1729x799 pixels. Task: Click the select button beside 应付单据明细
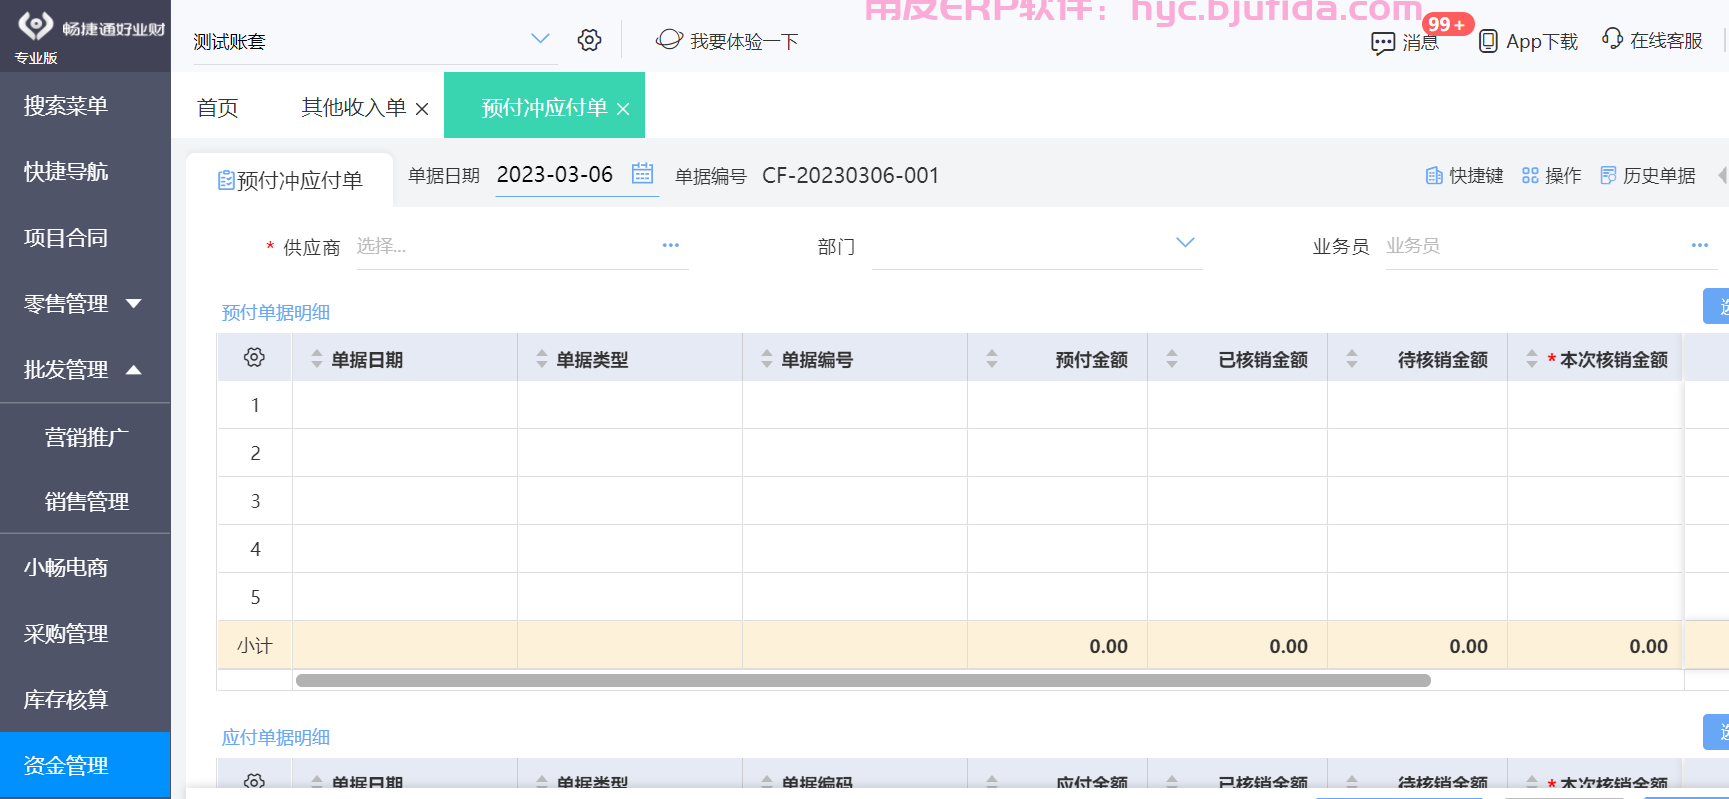[x=1716, y=732]
